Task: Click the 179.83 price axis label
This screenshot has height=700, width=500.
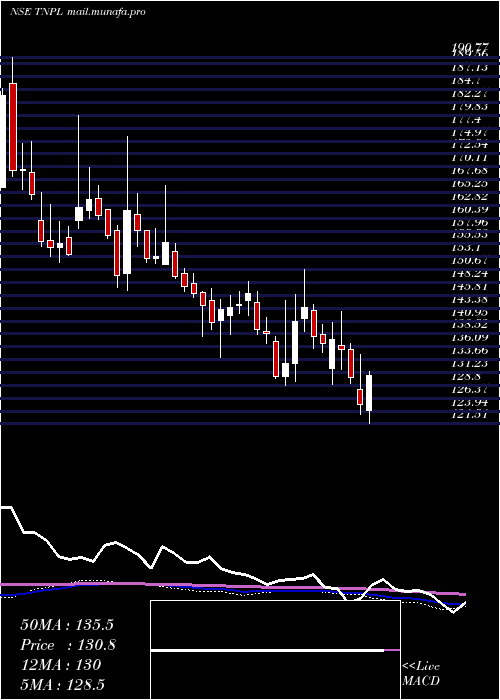Action: pos(469,107)
